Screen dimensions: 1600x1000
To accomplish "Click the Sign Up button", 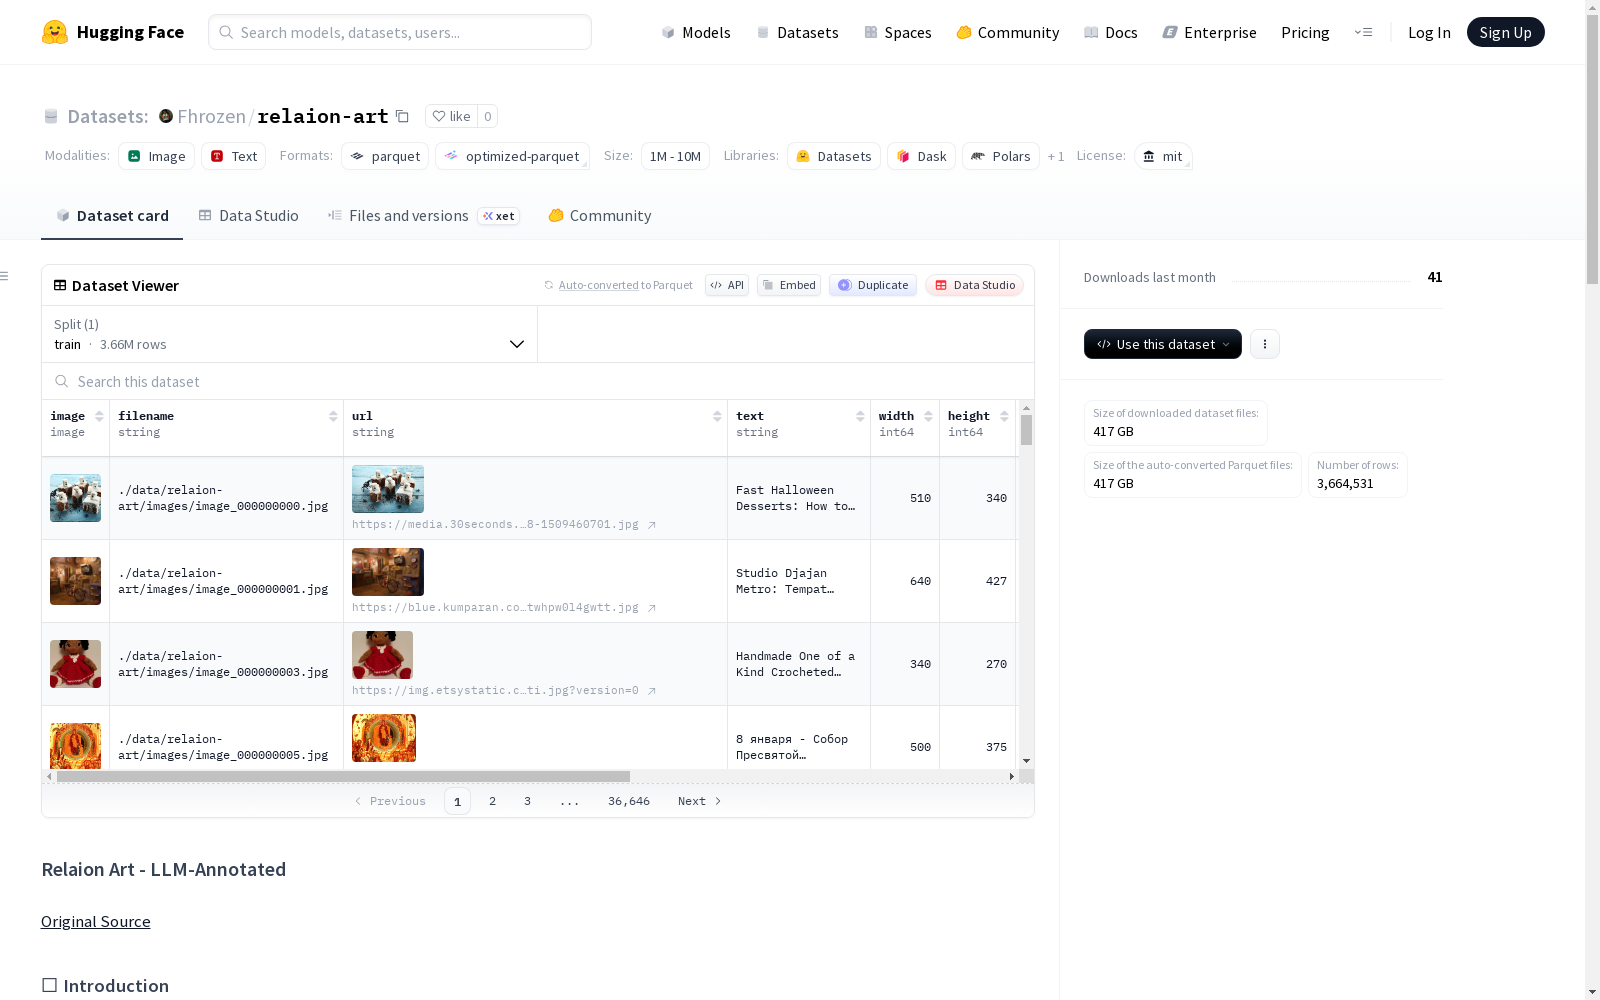I will 1505,32.
